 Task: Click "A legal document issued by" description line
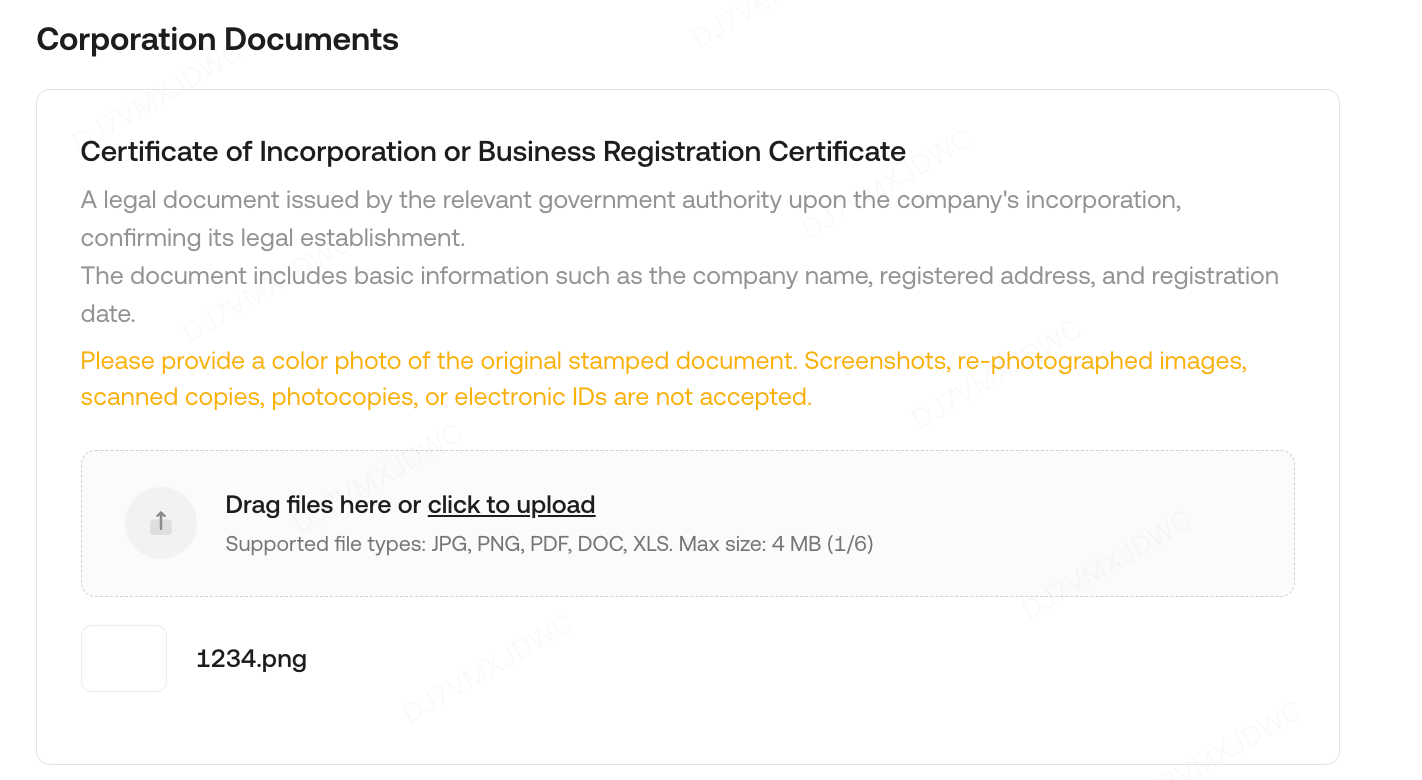coord(630,200)
